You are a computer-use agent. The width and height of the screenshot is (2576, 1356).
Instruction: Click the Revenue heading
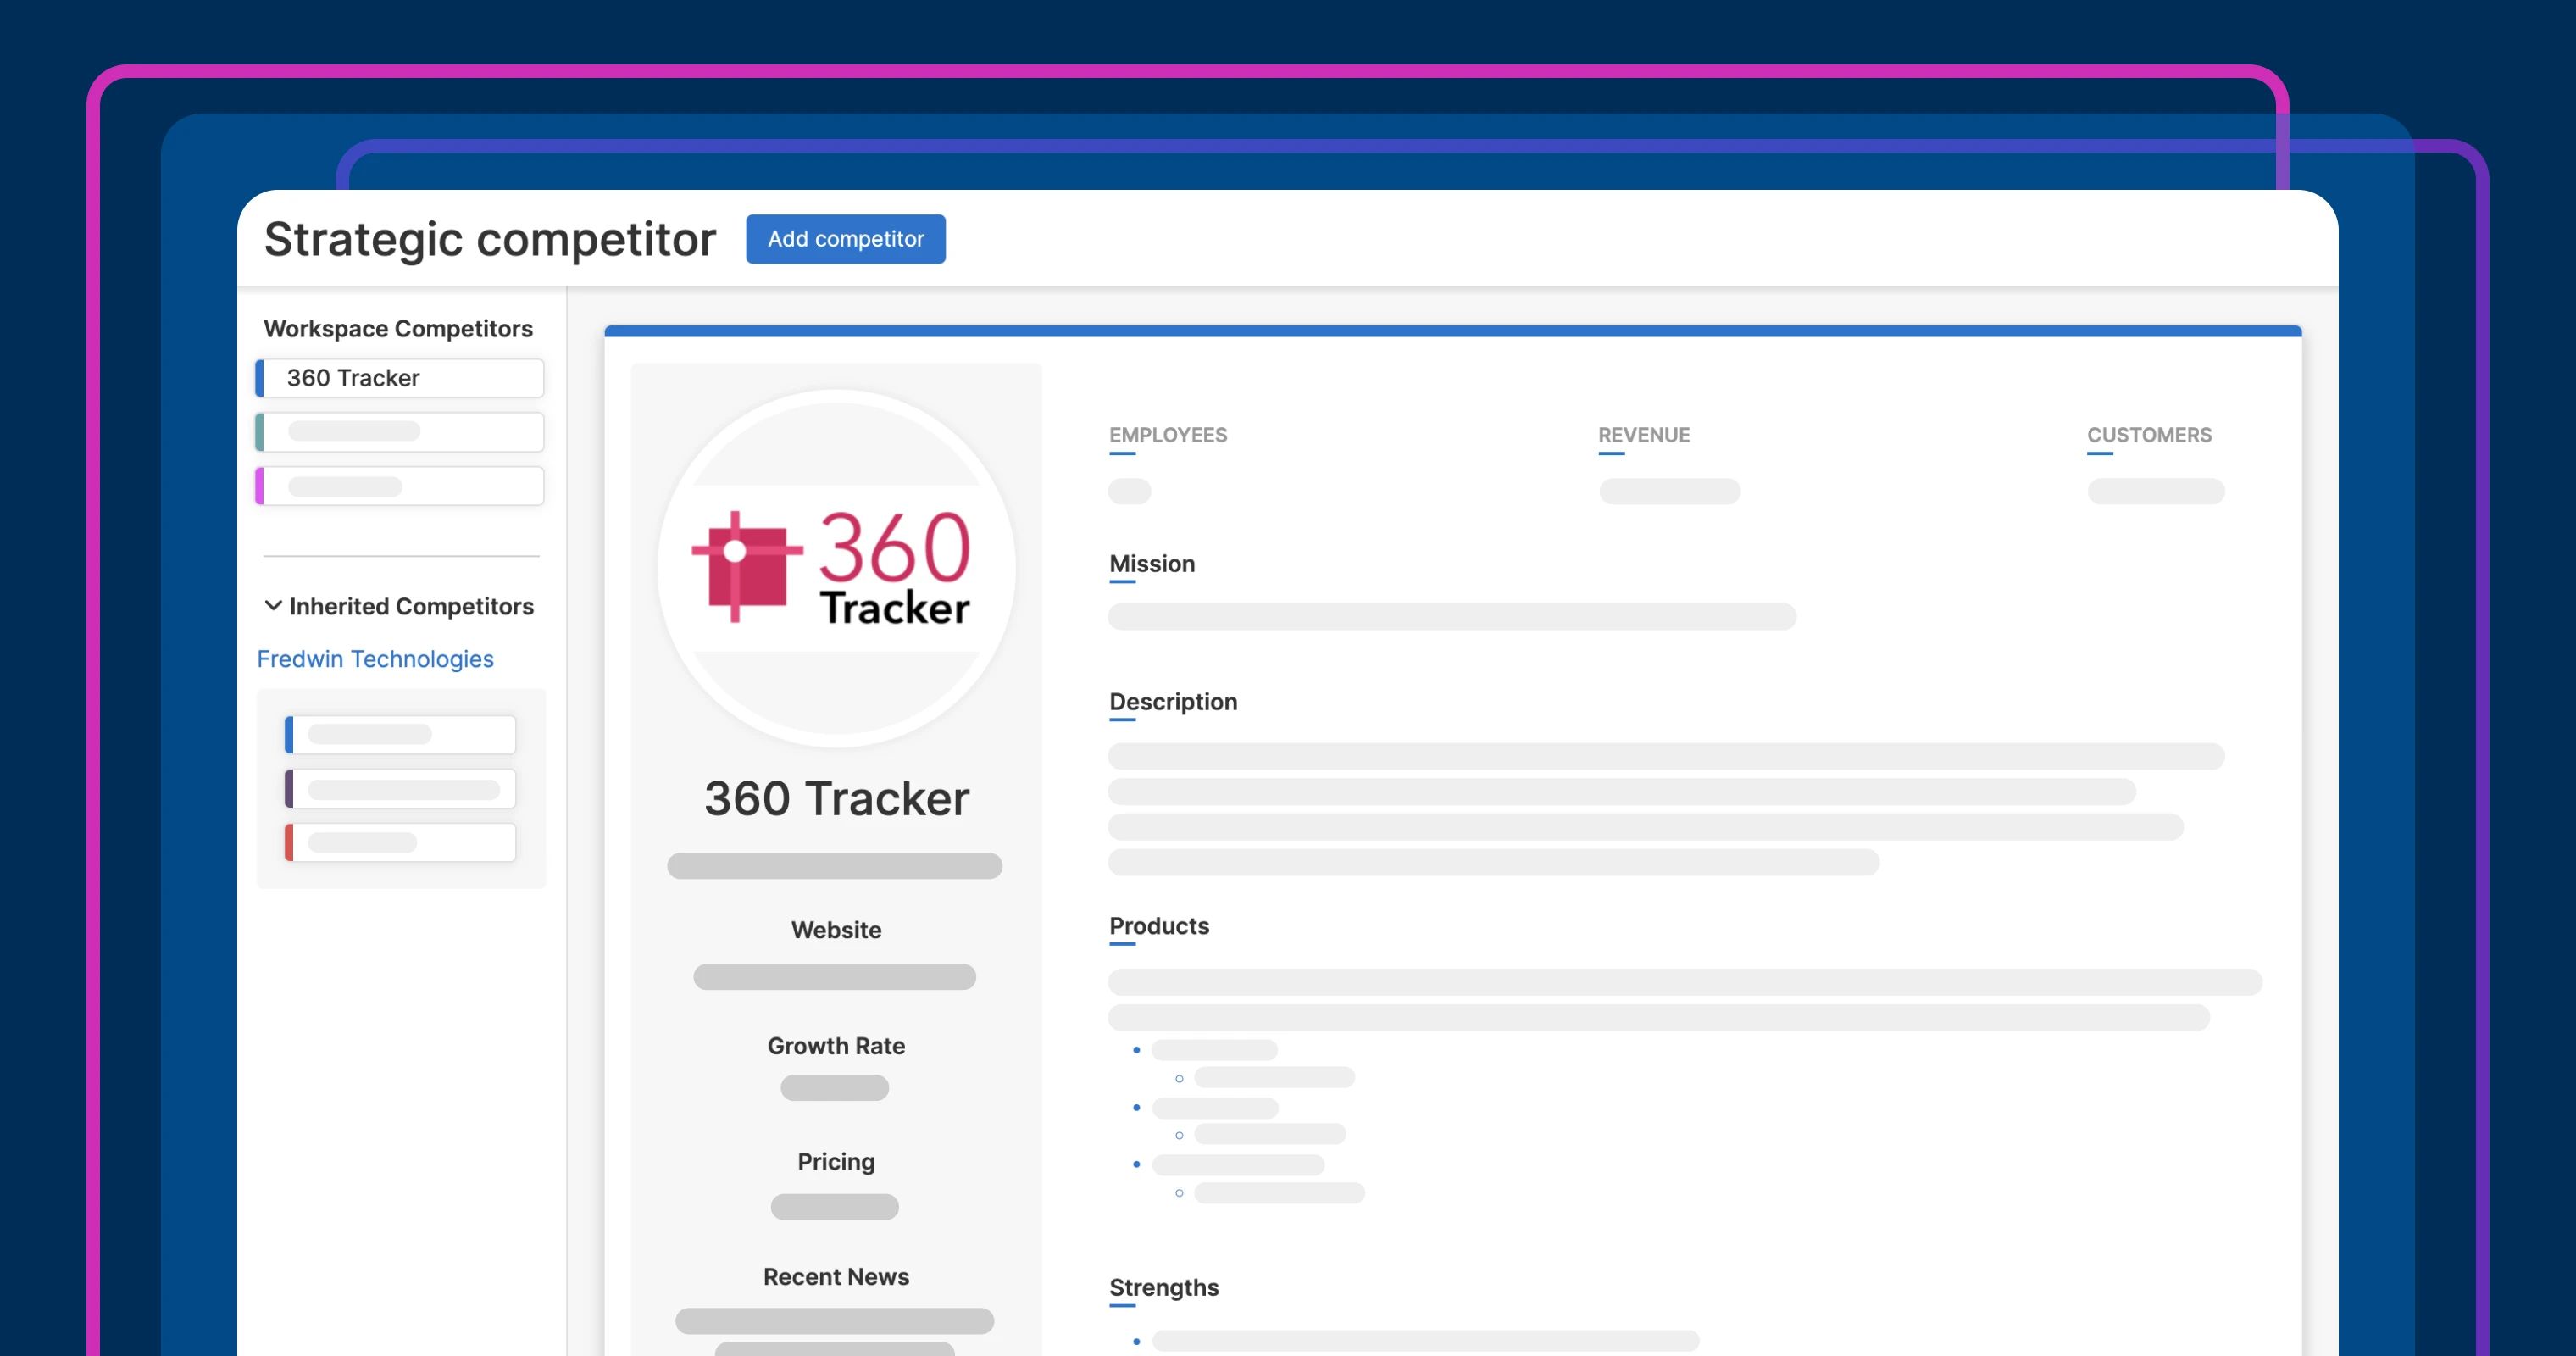coord(1643,435)
